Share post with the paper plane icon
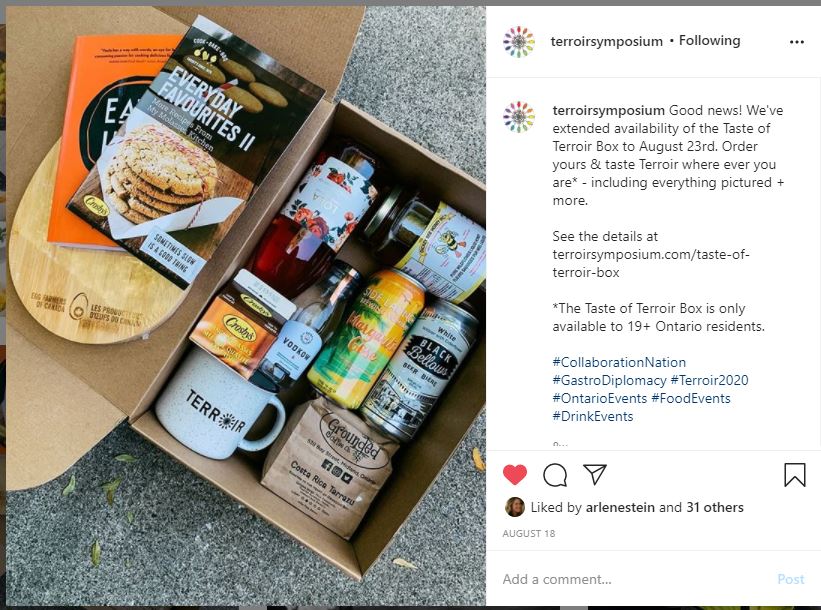Image resolution: width=821 pixels, height=610 pixels. tap(595, 474)
